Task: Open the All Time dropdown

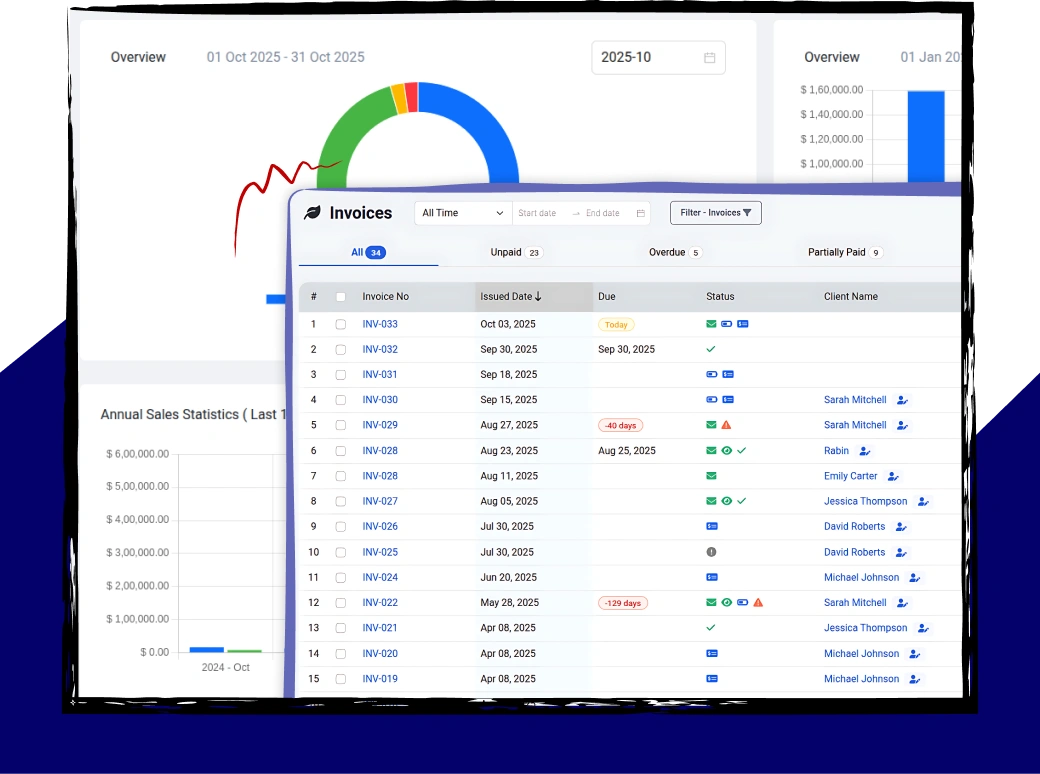Action: (x=462, y=212)
